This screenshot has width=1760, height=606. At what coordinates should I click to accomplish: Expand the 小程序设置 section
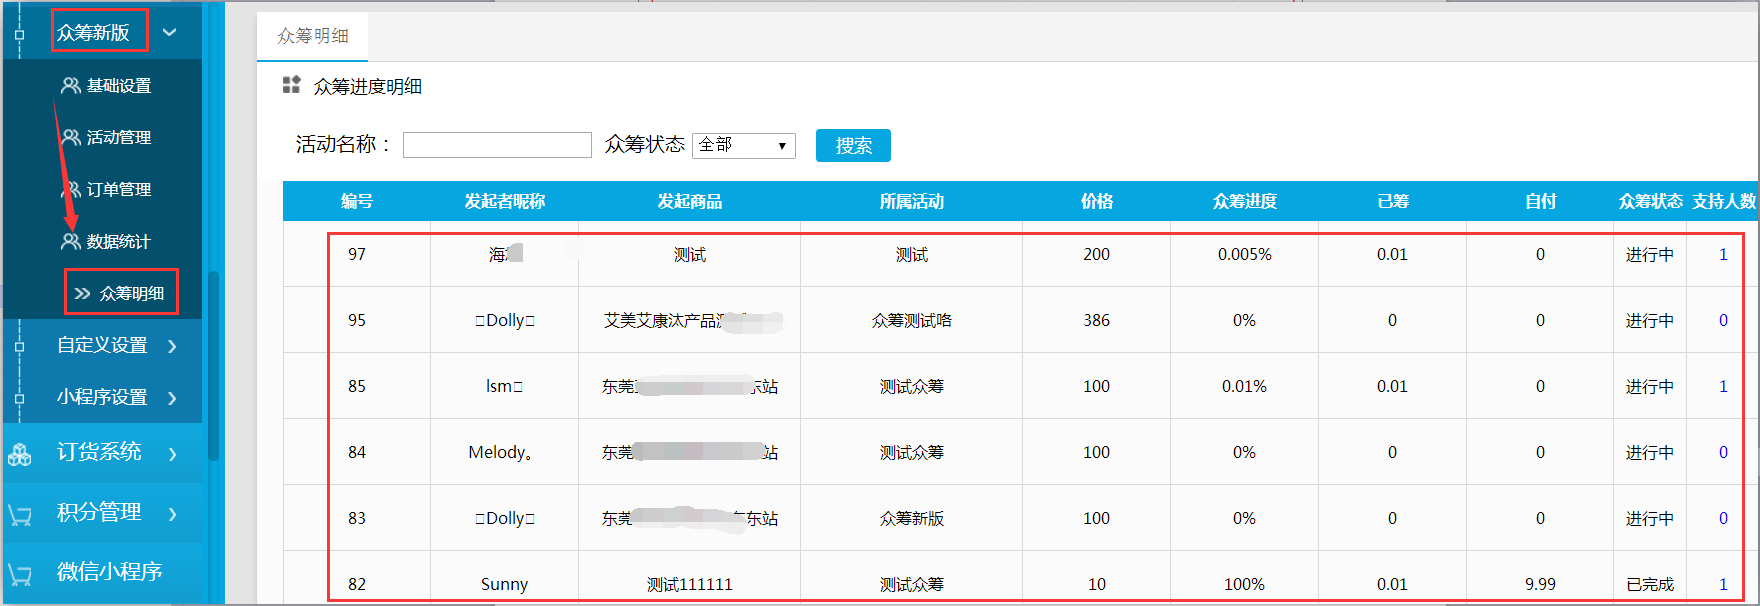coord(172,398)
